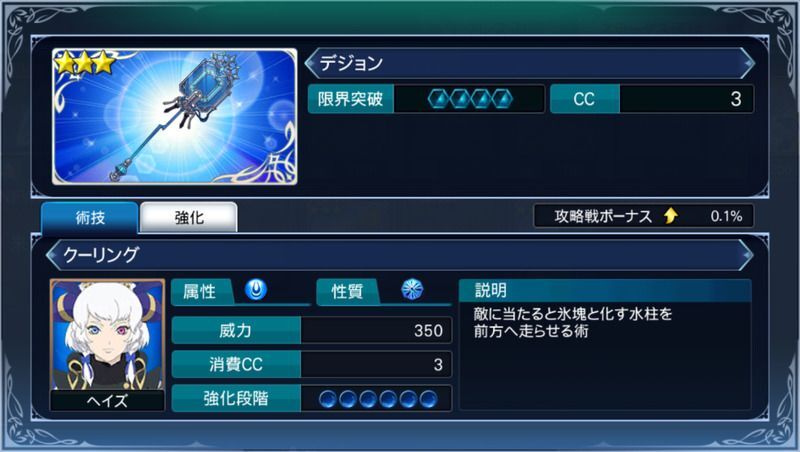The width and height of the screenshot is (800, 452).
Task: Click the three gold stars rarity icon
Action: 84,62
